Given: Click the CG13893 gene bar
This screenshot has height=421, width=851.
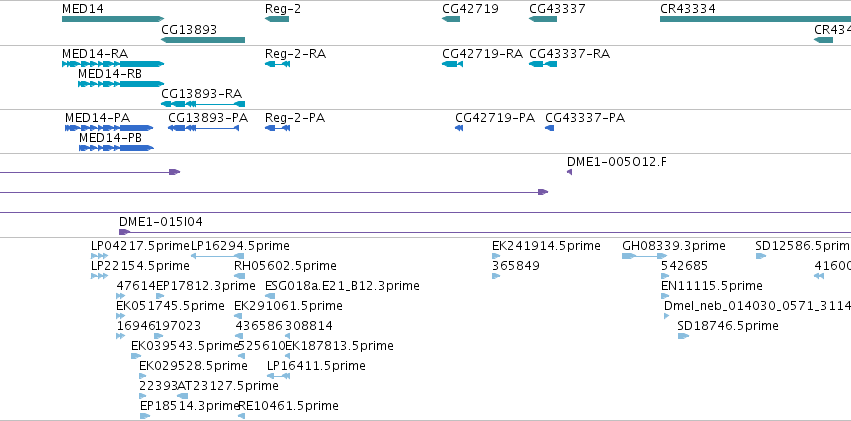Looking at the screenshot, I should 203,40.
